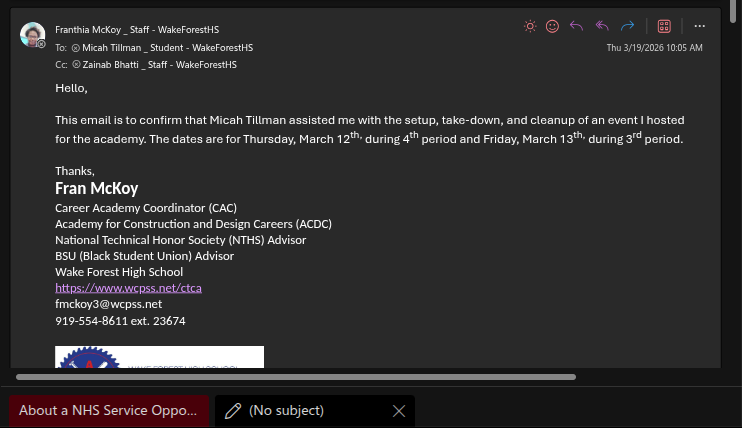Click the pencil draft icon on tab

(x=233, y=411)
